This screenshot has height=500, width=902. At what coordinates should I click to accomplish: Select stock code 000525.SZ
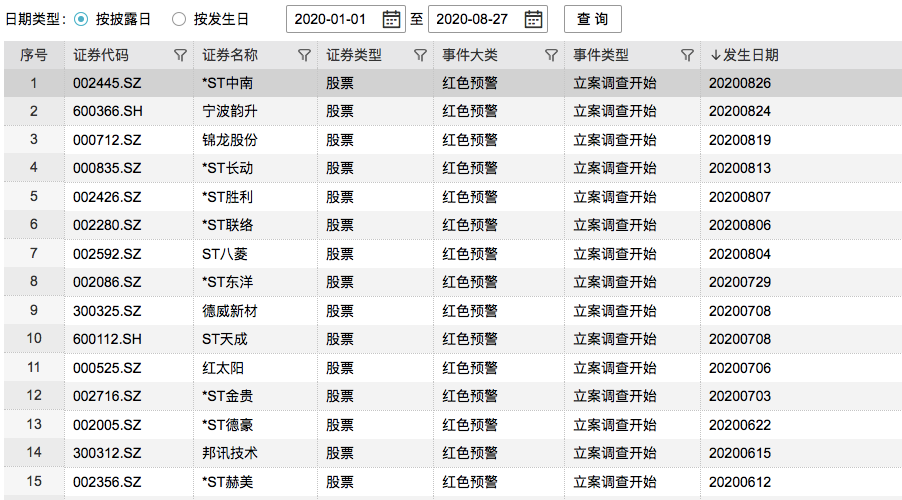[x=107, y=368]
